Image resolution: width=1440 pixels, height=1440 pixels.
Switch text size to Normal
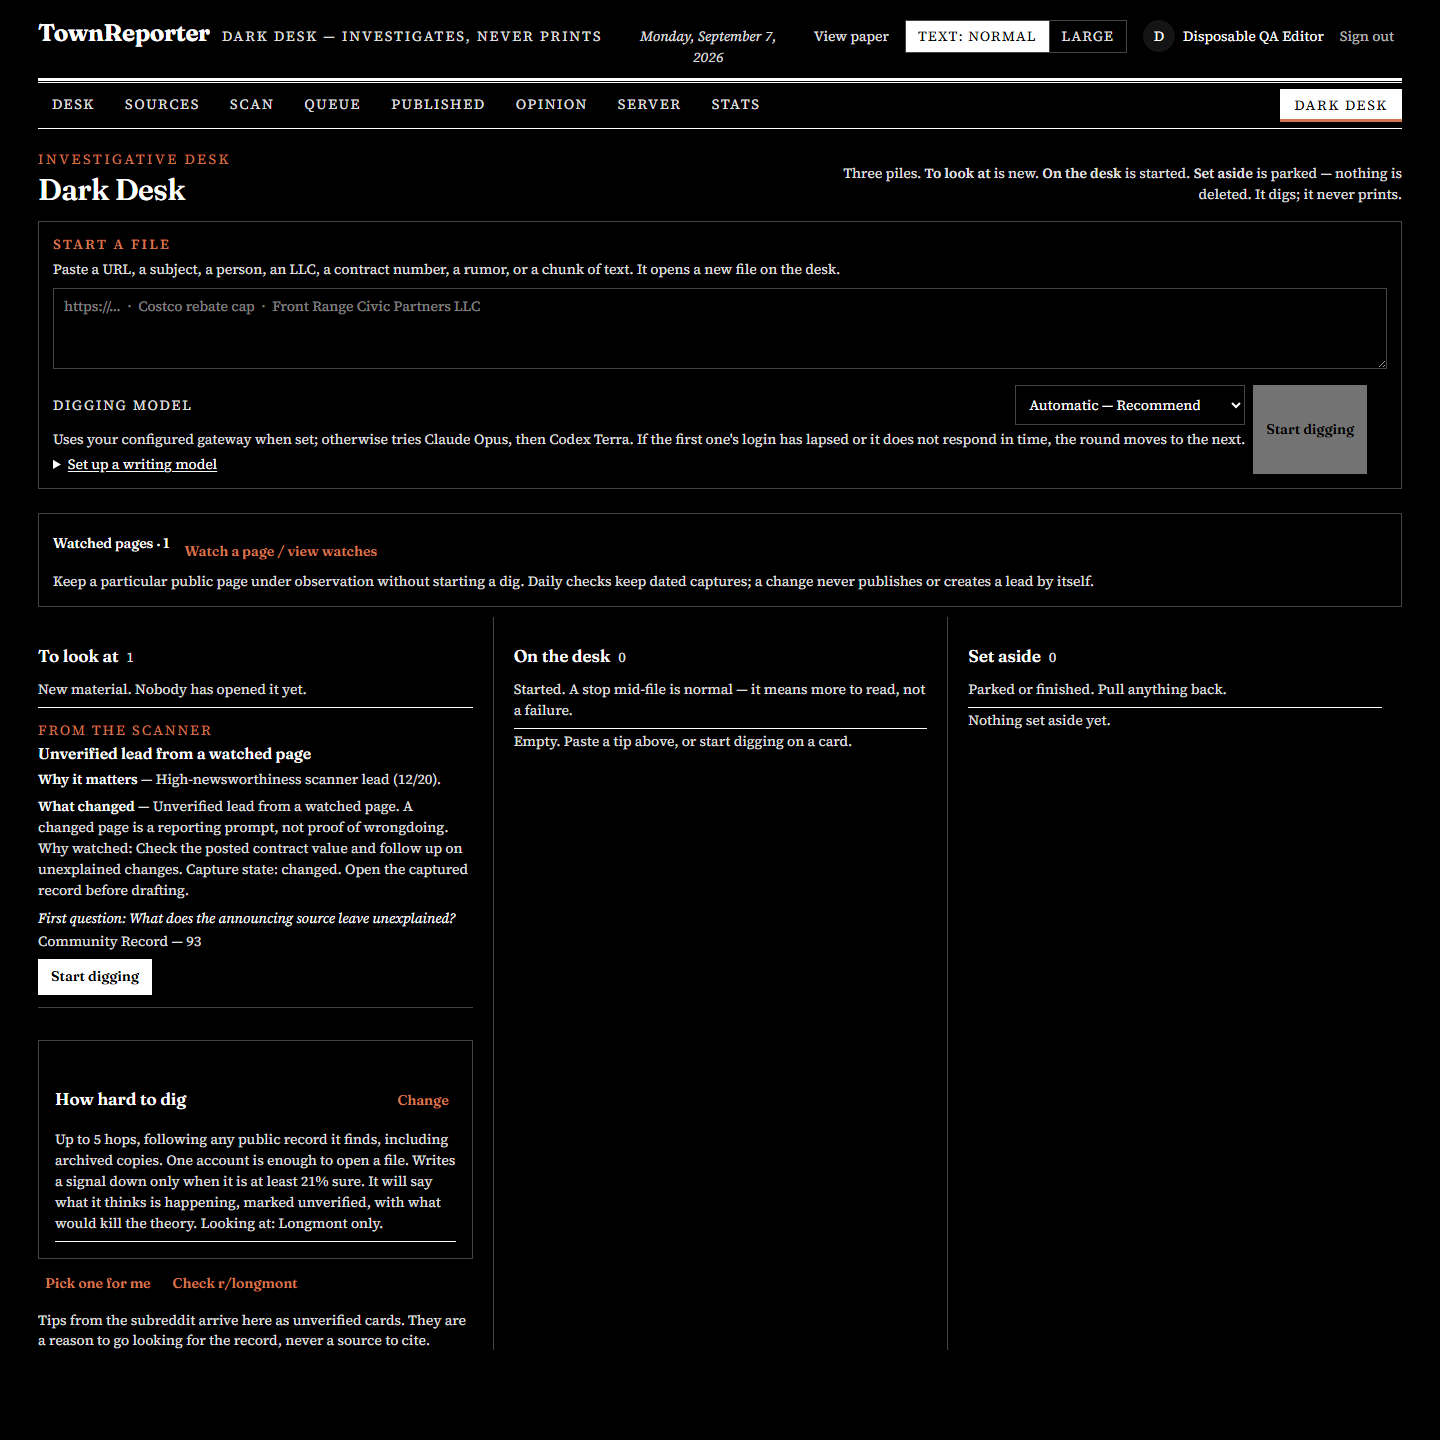977,36
